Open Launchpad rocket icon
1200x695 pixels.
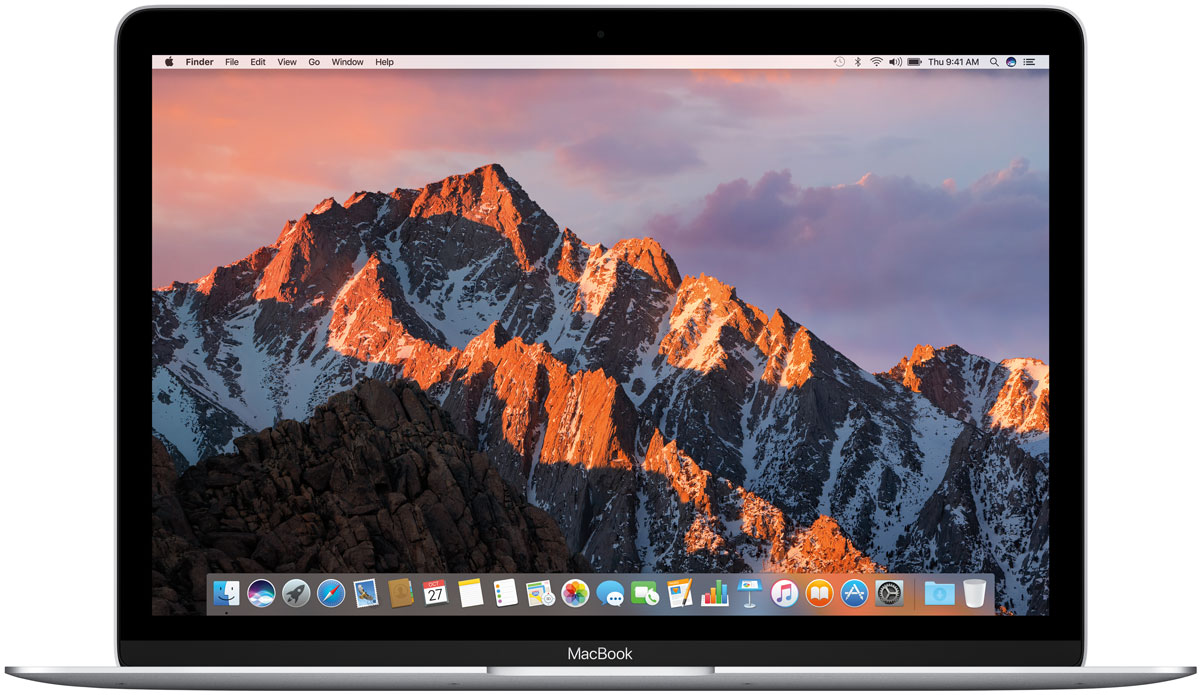pos(296,593)
